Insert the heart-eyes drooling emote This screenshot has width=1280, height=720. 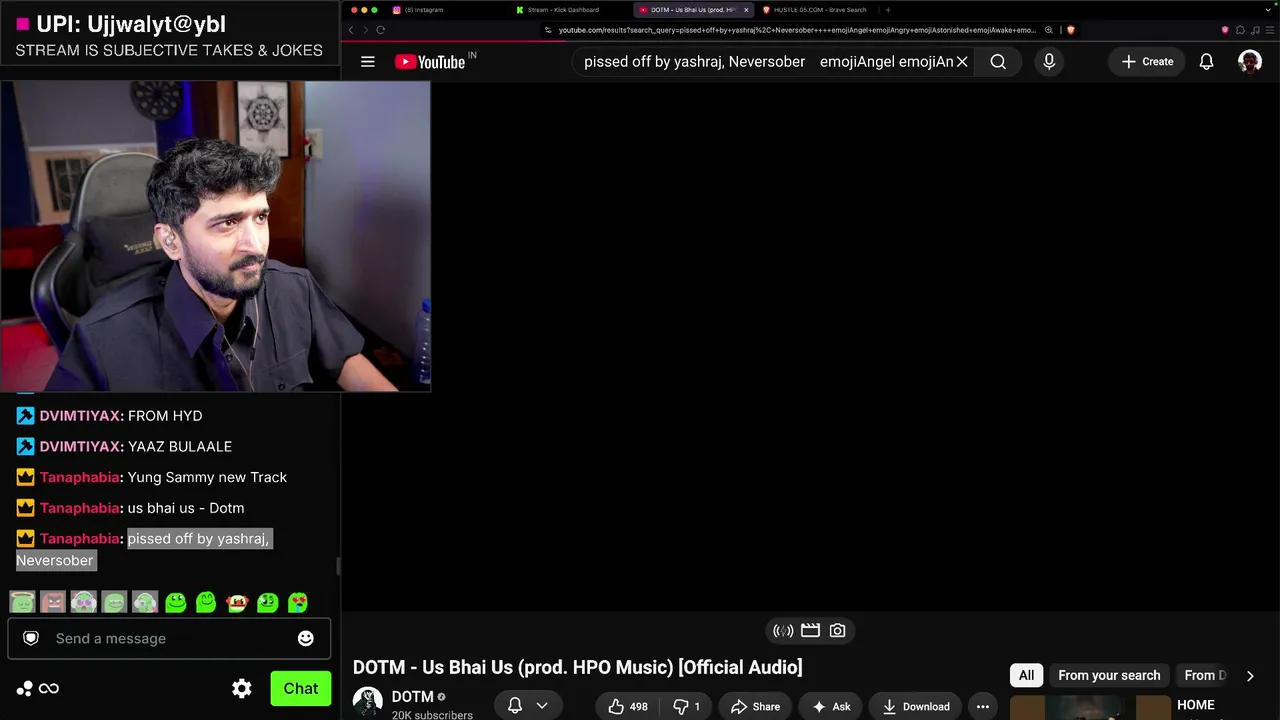point(298,602)
